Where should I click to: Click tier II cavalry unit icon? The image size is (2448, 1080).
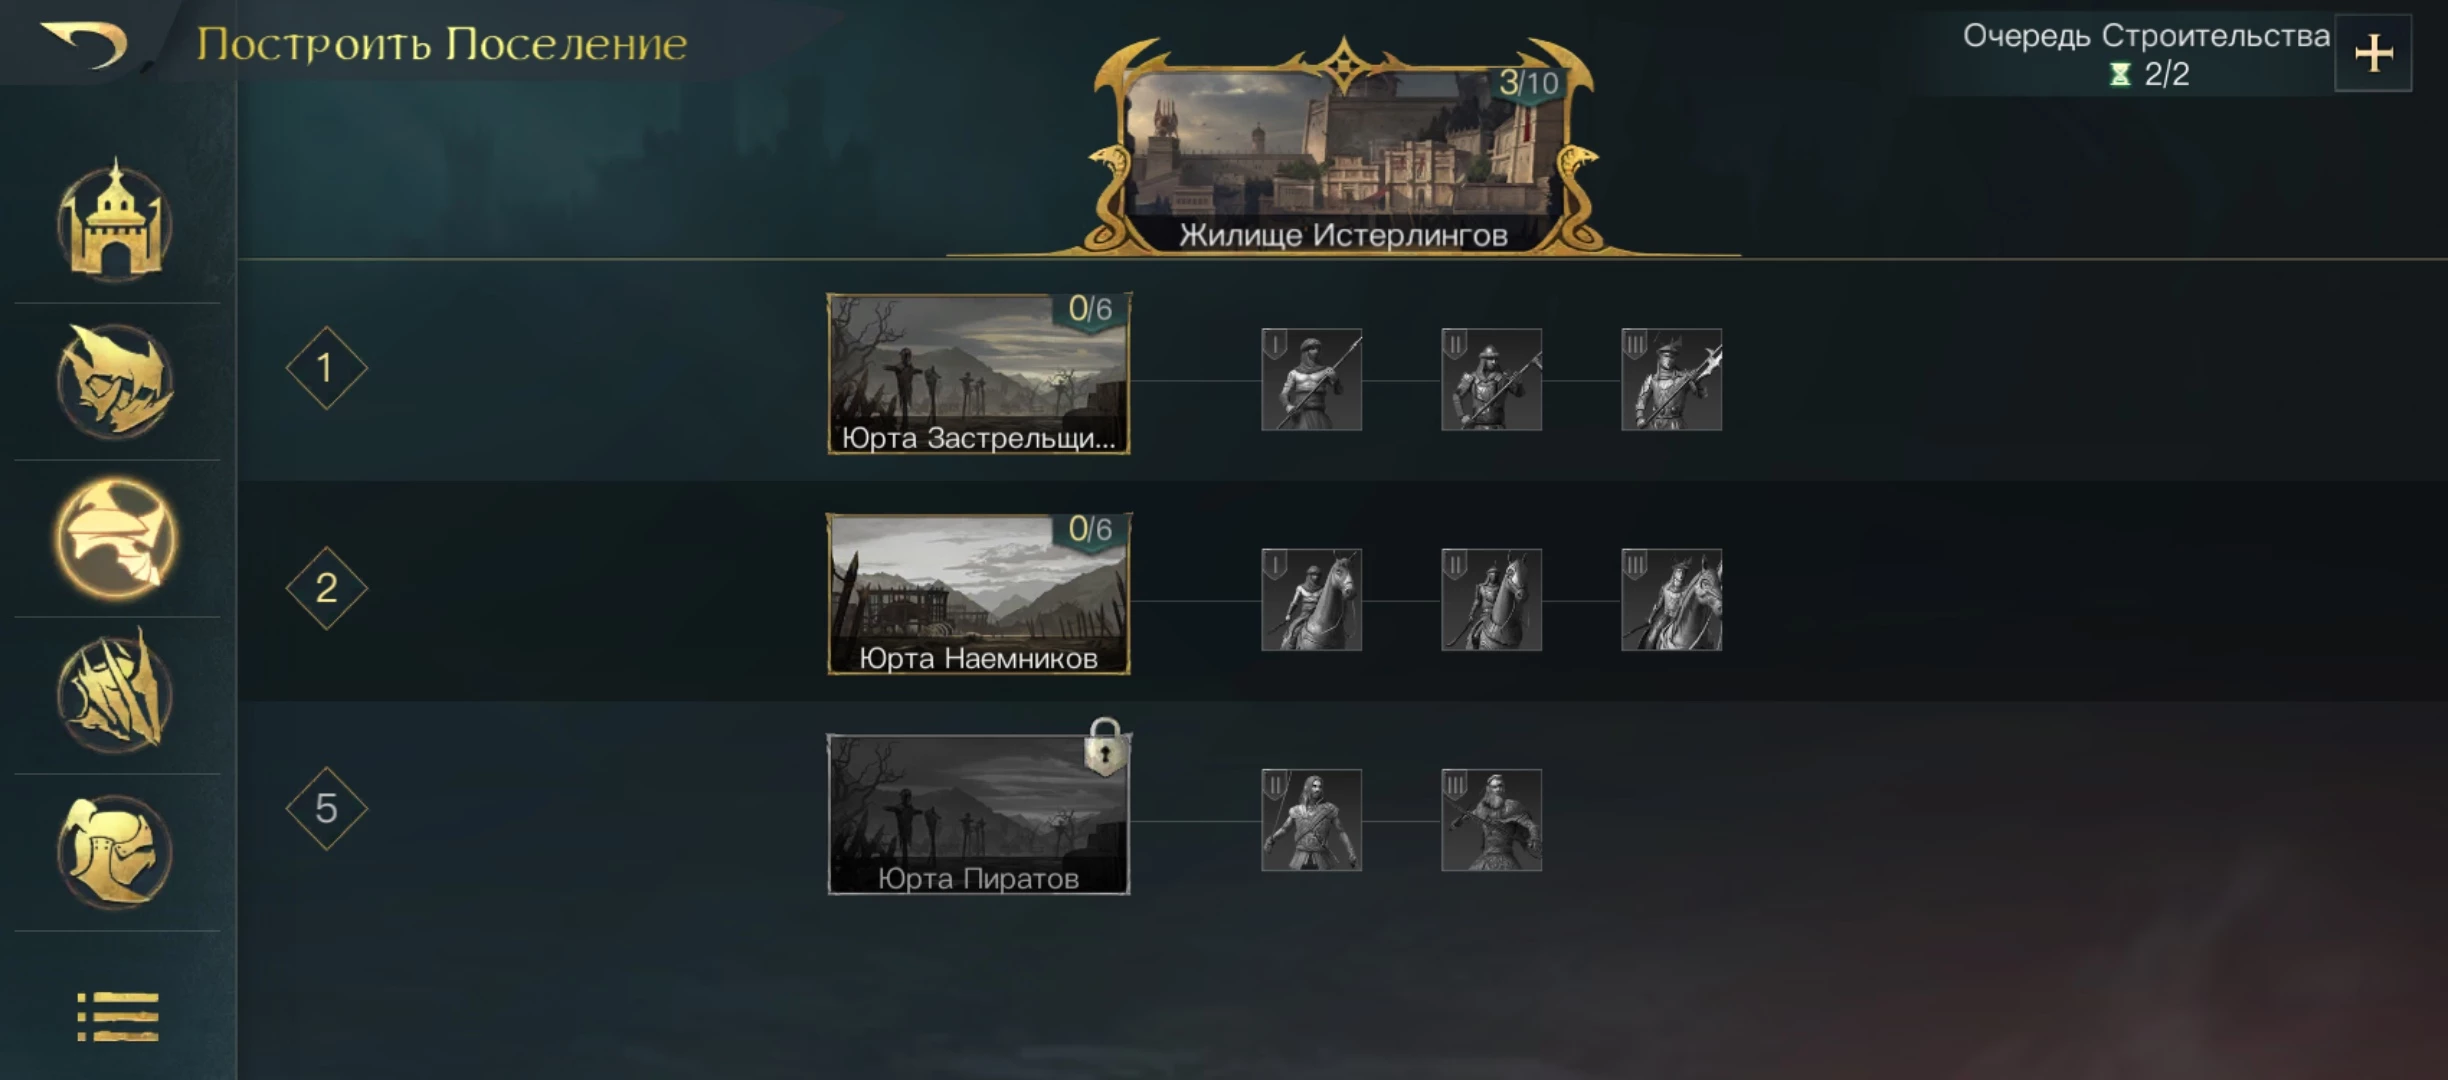[1491, 600]
